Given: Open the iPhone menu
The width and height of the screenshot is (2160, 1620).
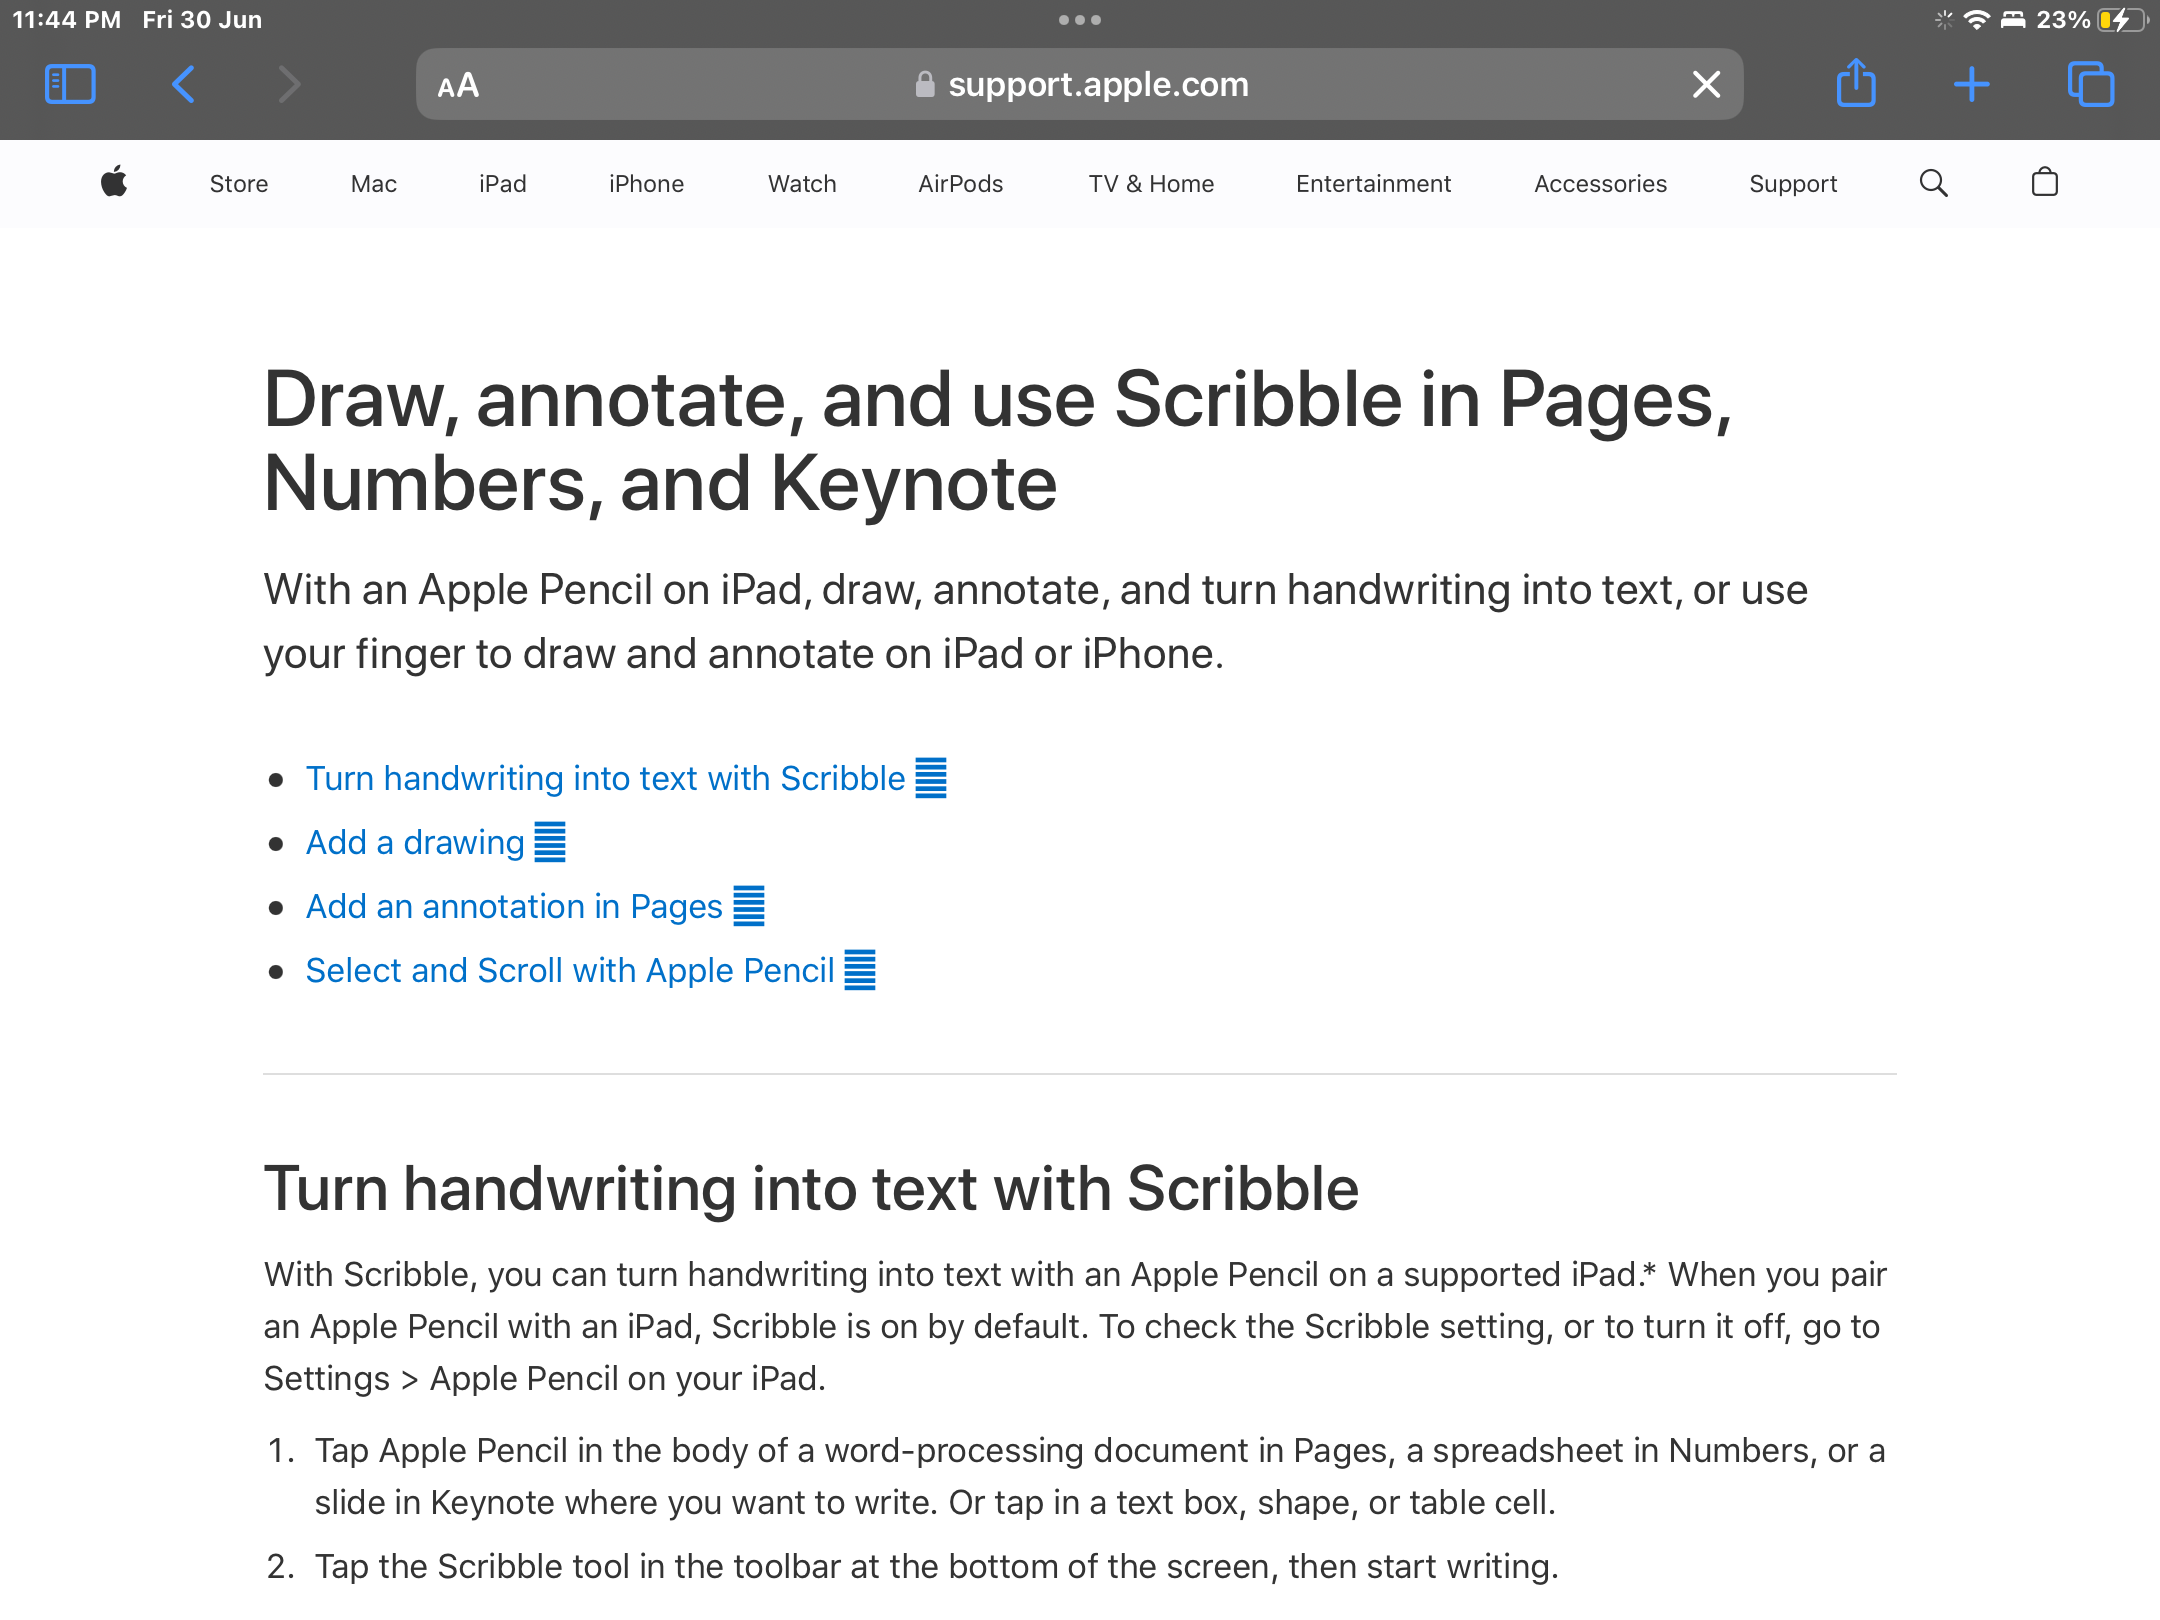Looking at the screenshot, I should (647, 184).
